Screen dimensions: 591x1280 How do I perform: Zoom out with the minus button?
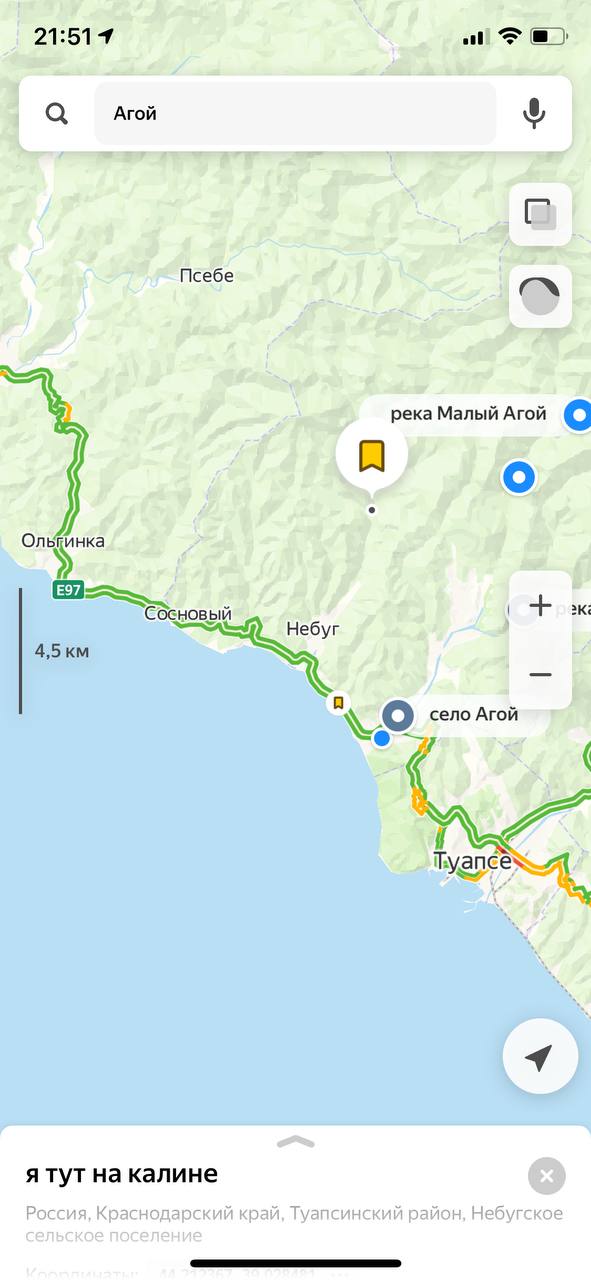(x=541, y=675)
